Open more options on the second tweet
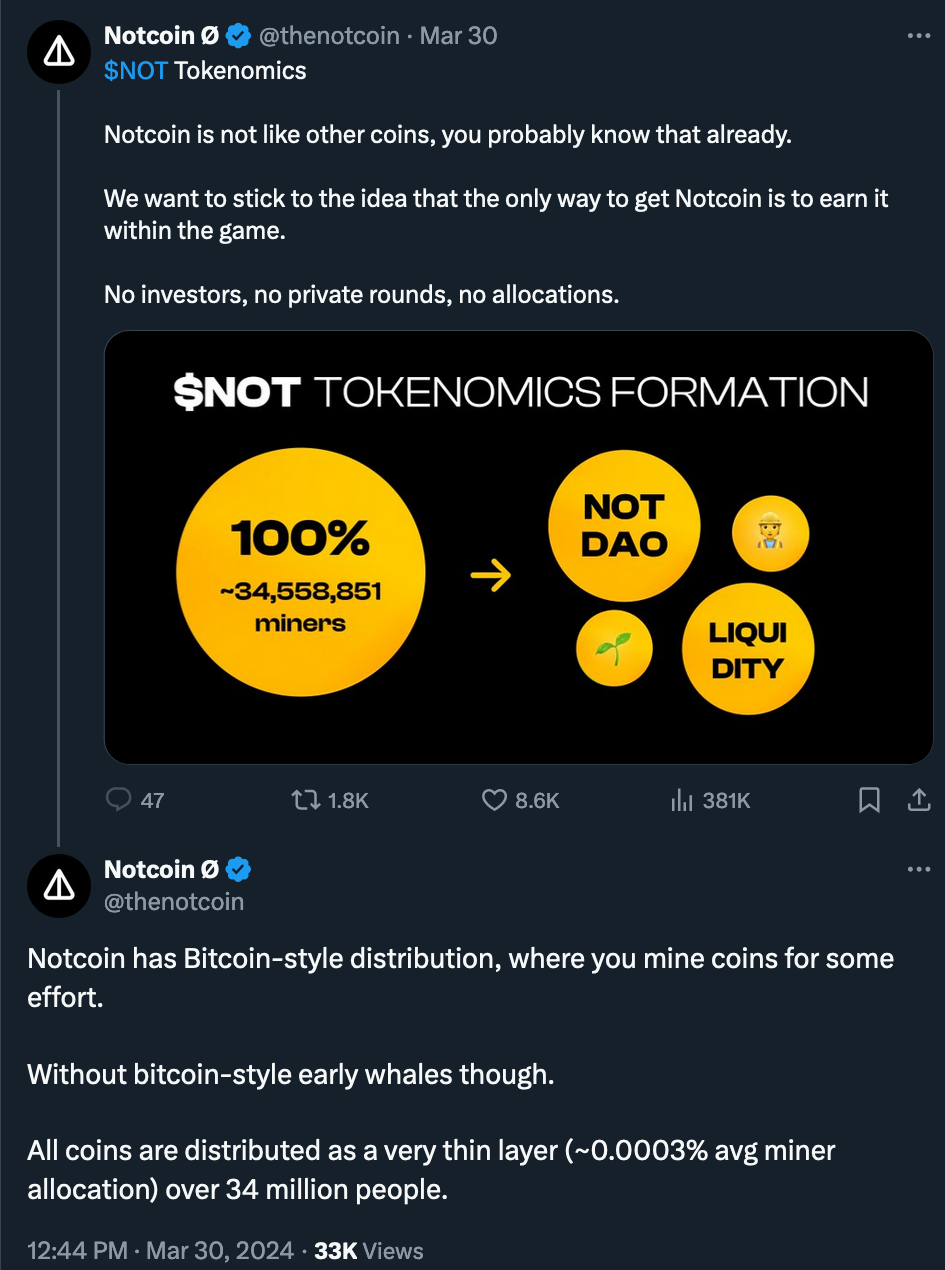The image size is (945, 1270). click(918, 869)
